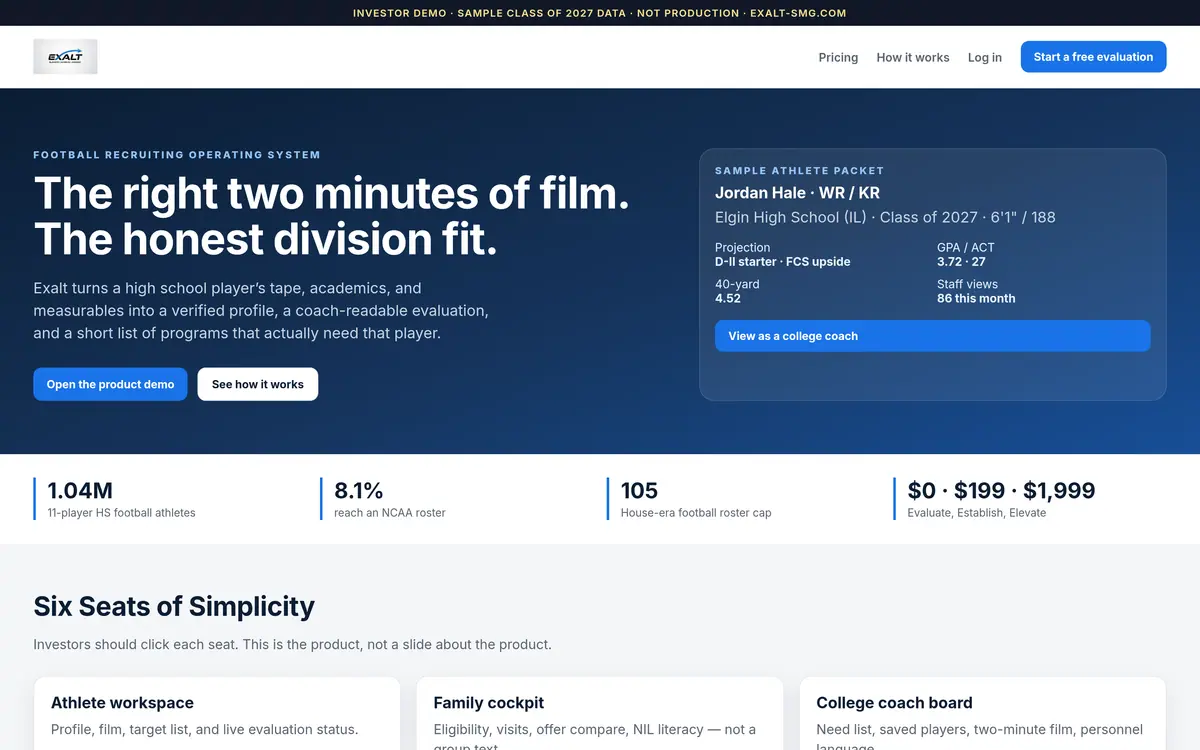This screenshot has height=750, width=1200.
Task: Open the Pricing page link
Action: point(838,57)
